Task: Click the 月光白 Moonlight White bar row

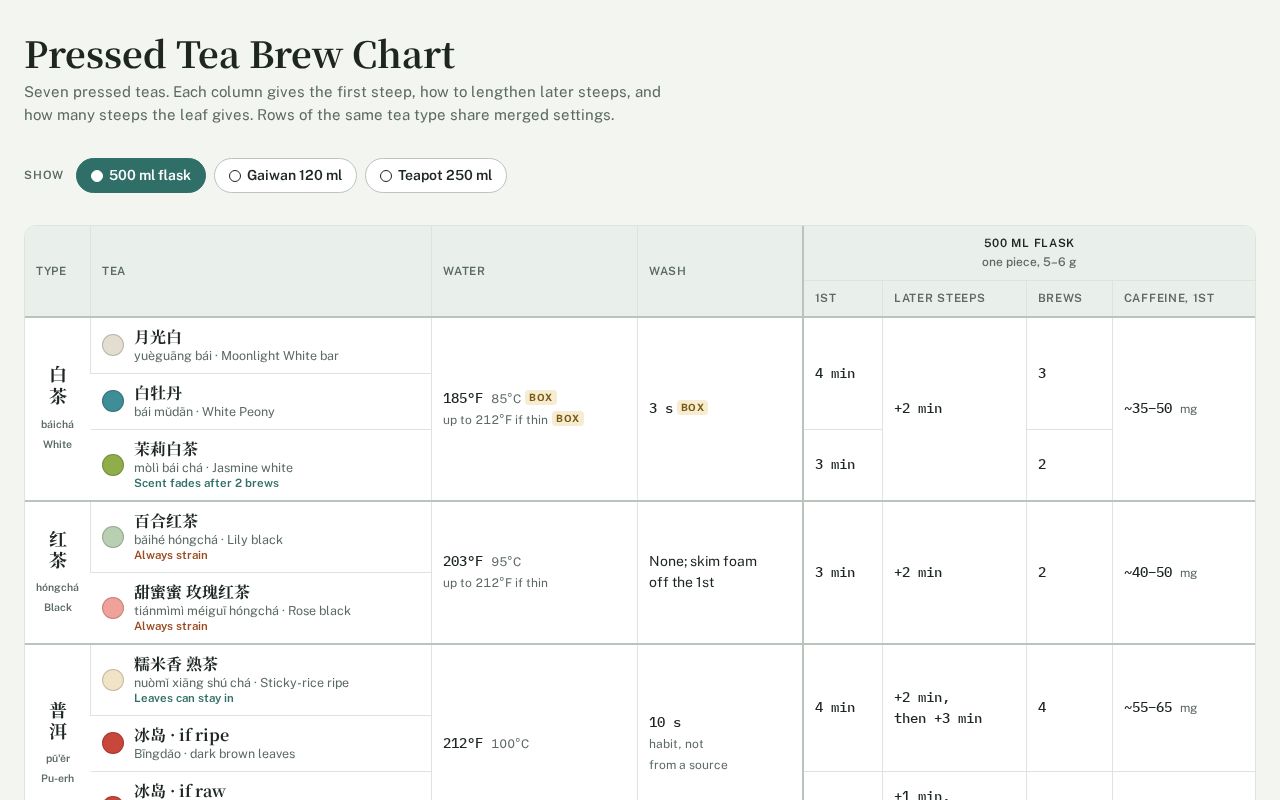Action: tap(261, 346)
